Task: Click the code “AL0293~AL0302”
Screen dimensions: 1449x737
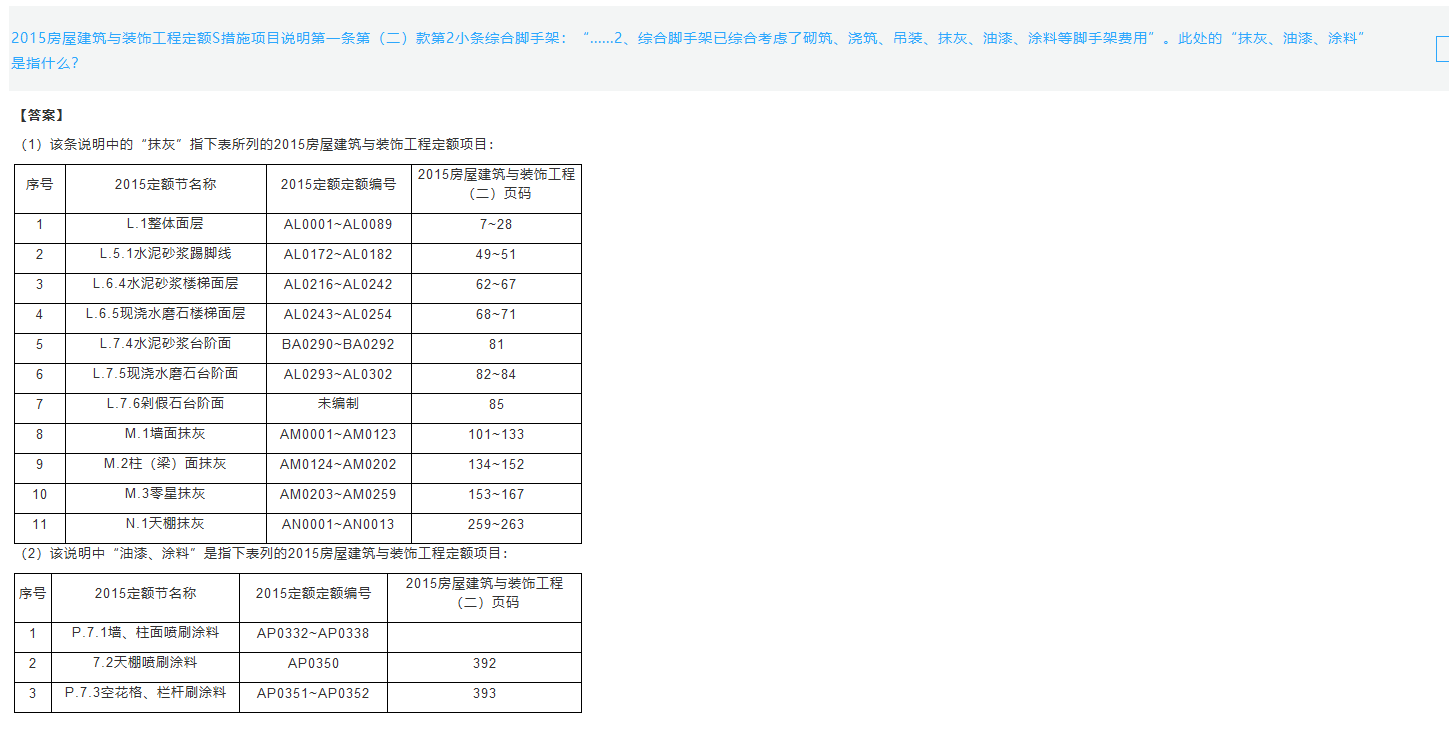Action: 338,374
